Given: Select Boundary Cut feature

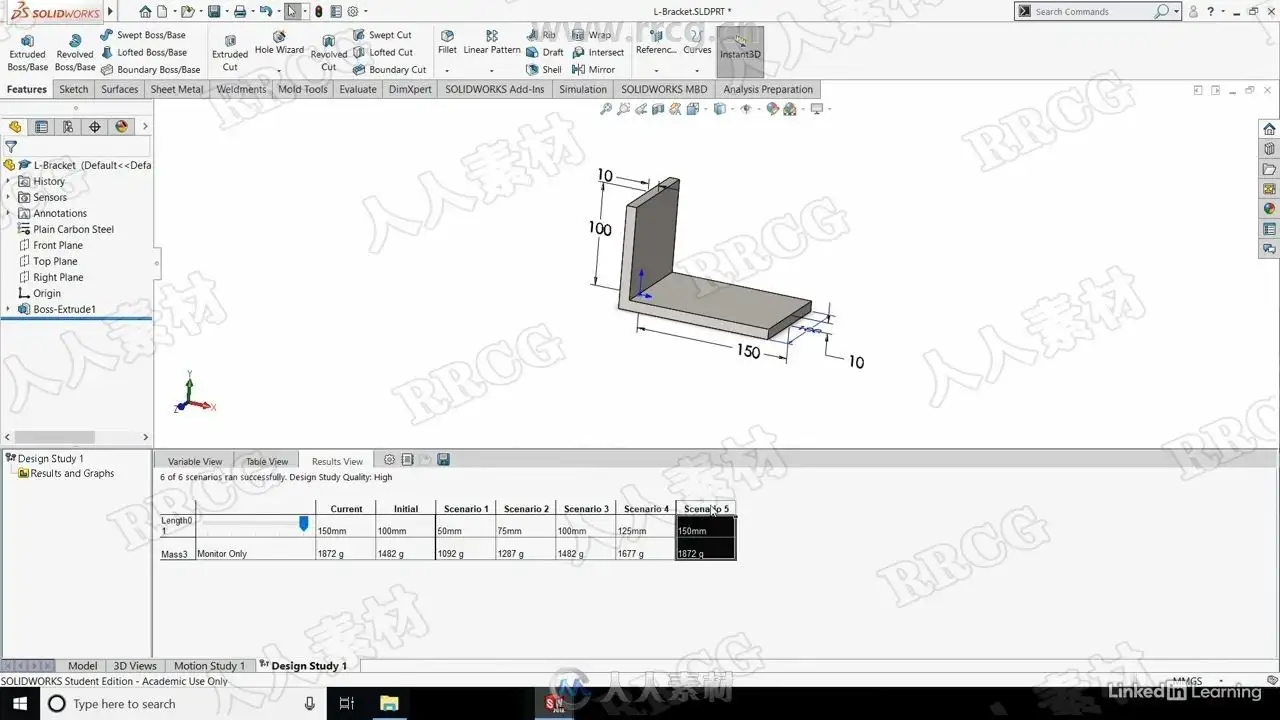Looking at the screenshot, I should pos(389,70).
